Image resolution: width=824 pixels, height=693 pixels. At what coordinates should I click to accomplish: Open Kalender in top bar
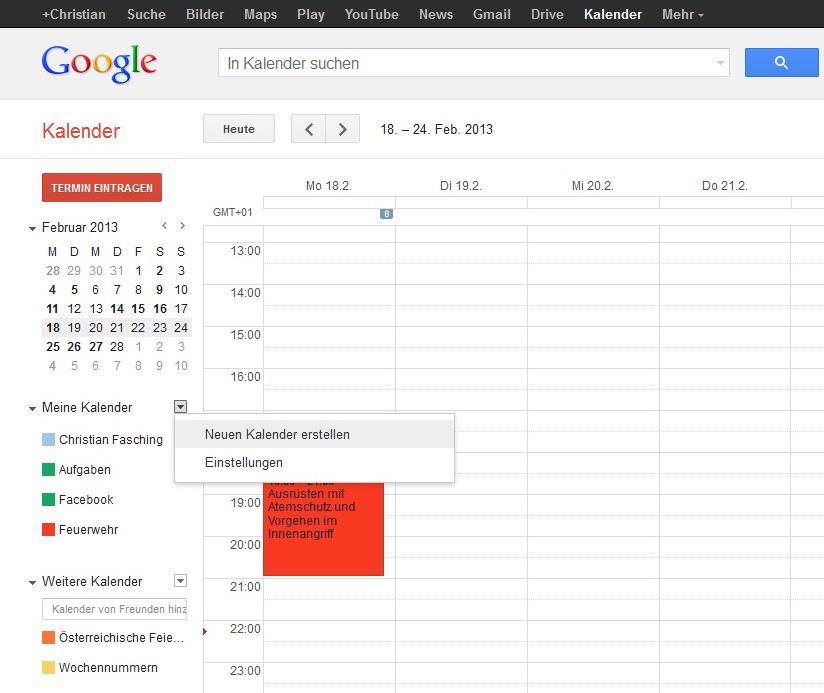[x=613, y=14]
